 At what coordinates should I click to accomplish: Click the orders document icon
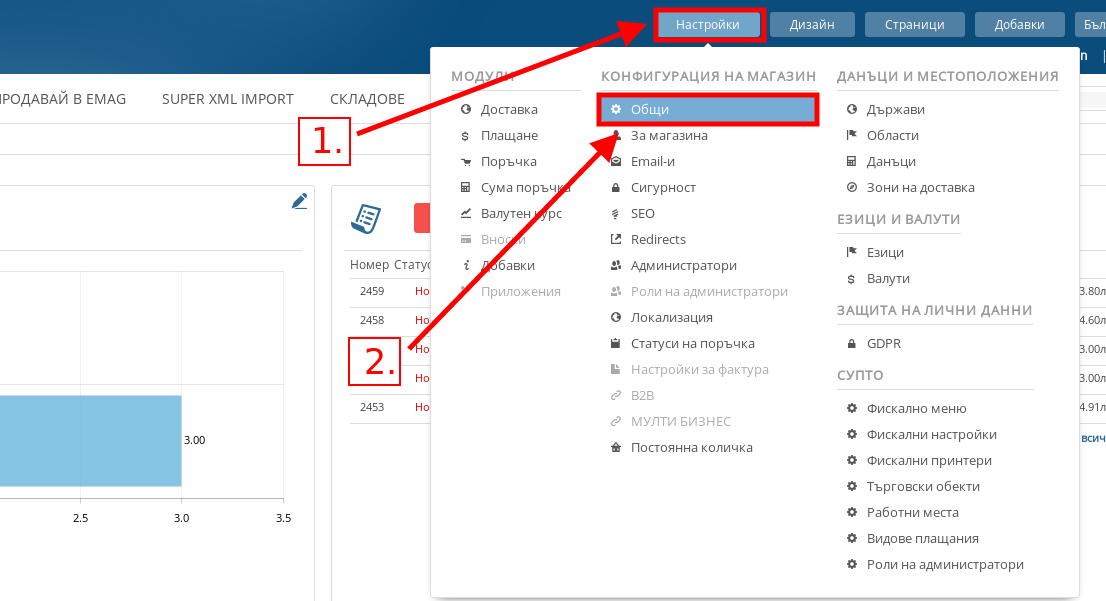(367, 218)
